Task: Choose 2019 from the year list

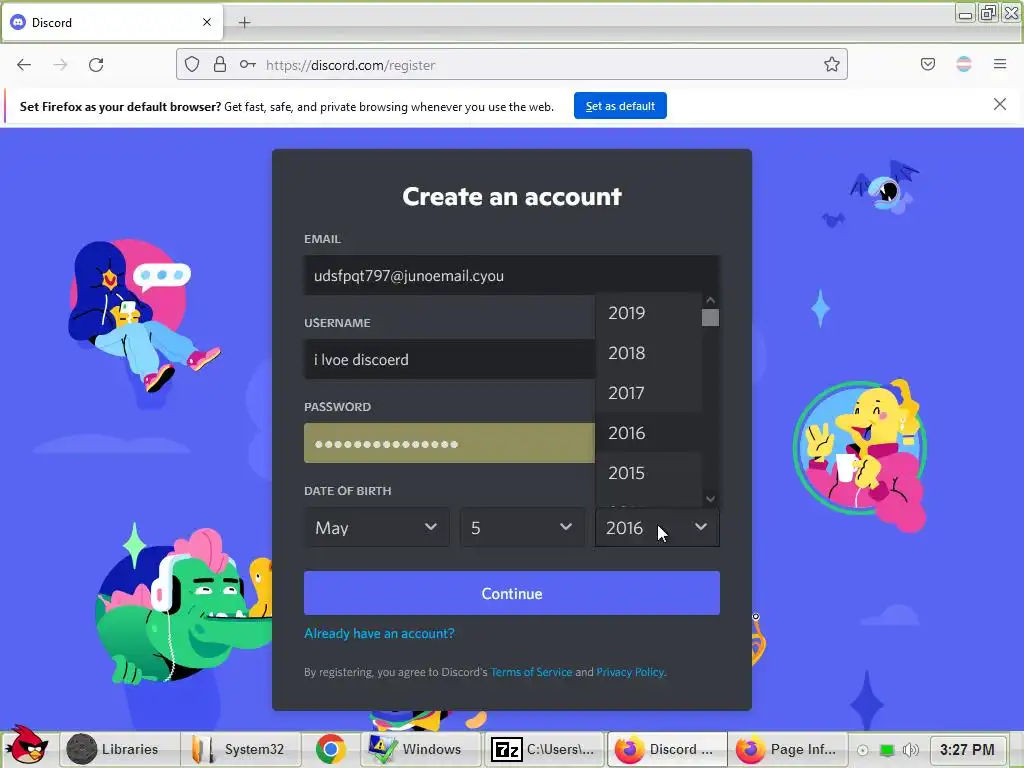Action: tap(648, 313)
